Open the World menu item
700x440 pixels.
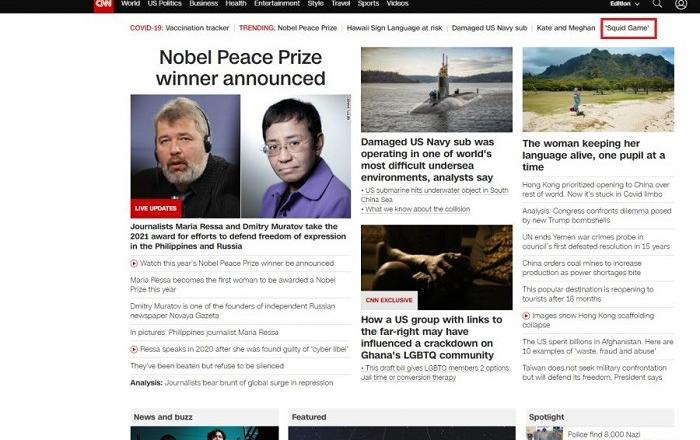coord(130,4)
